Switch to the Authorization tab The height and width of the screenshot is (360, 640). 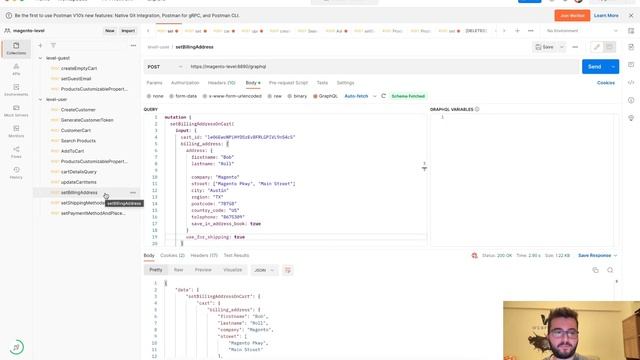[185, 83]
